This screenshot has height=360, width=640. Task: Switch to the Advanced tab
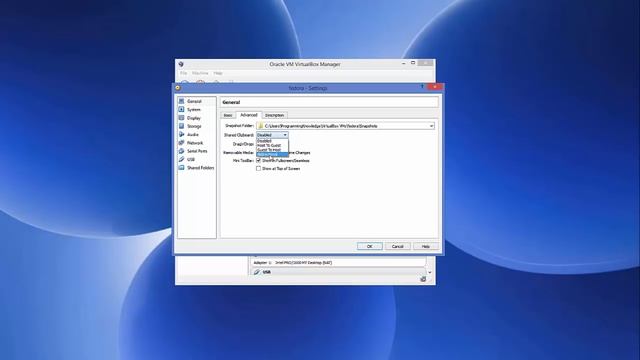[249, 115]
